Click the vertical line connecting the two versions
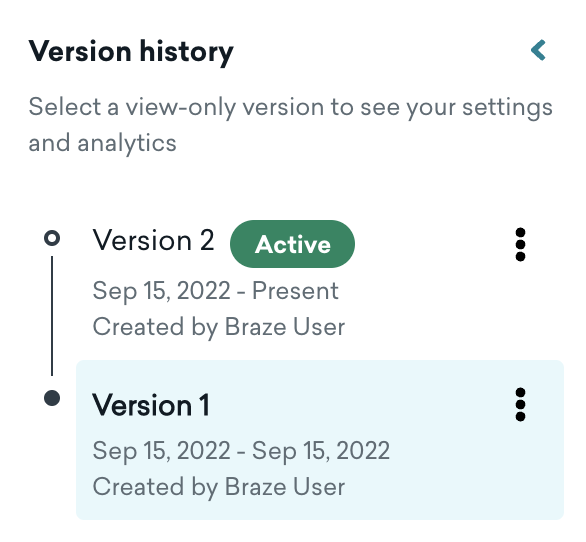The width and height of the screenshot is (586, 542). click(52, 316)
